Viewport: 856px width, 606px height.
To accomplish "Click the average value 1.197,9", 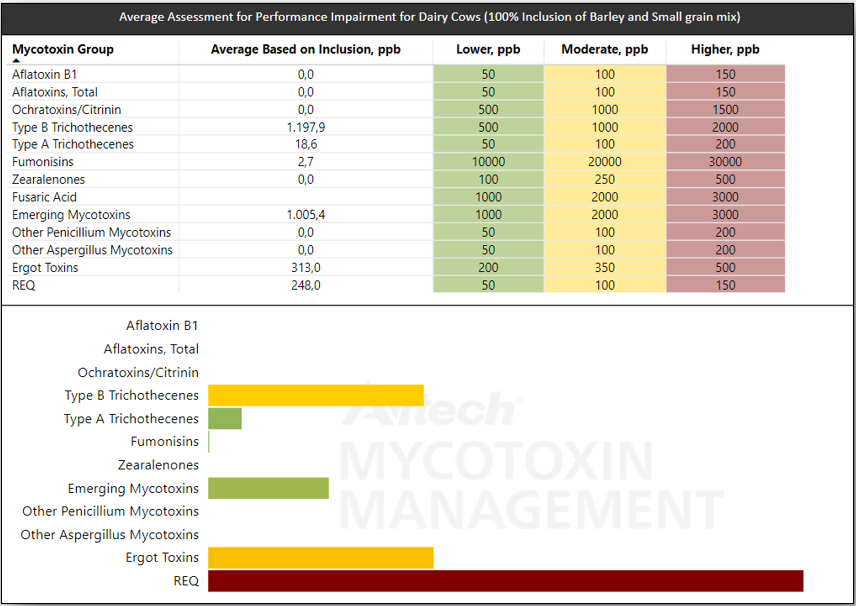I will click(306, 127).
